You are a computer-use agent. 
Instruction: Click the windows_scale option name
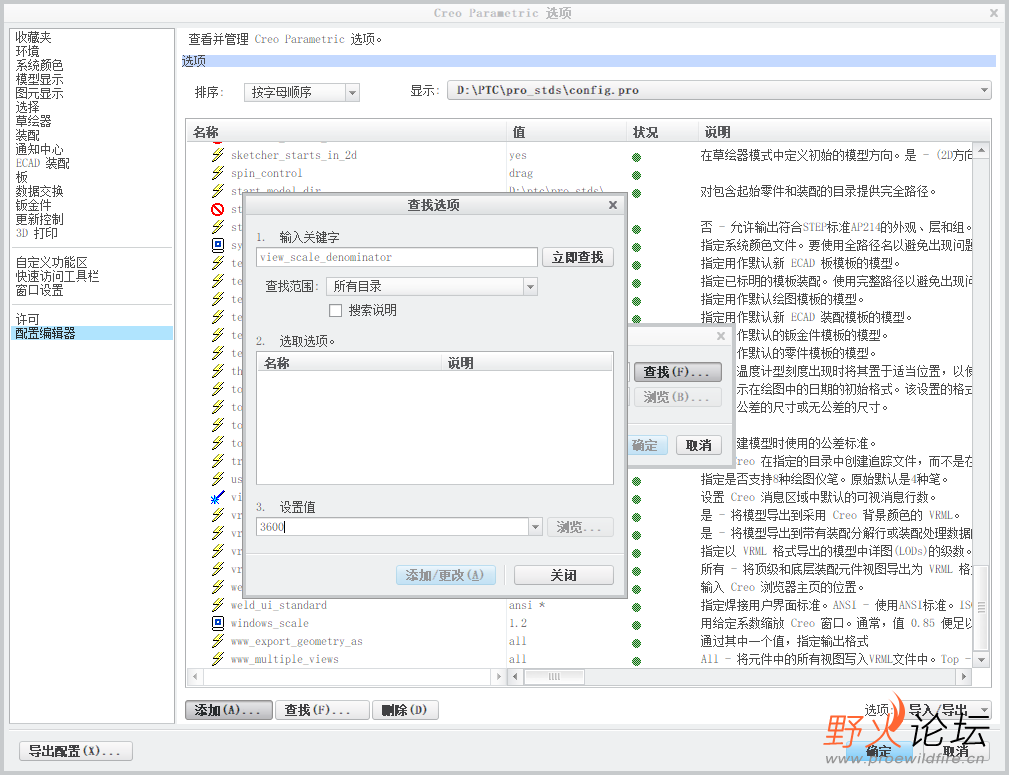click(x=270, y=623)
